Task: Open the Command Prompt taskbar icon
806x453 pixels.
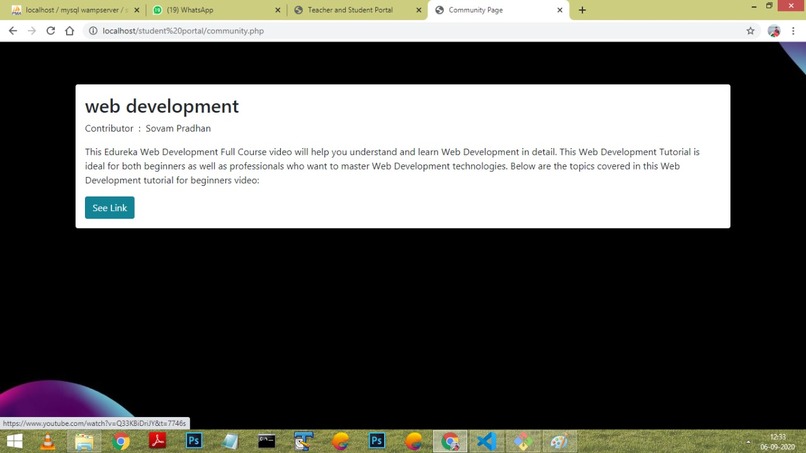Action: (x=267, y=442)
